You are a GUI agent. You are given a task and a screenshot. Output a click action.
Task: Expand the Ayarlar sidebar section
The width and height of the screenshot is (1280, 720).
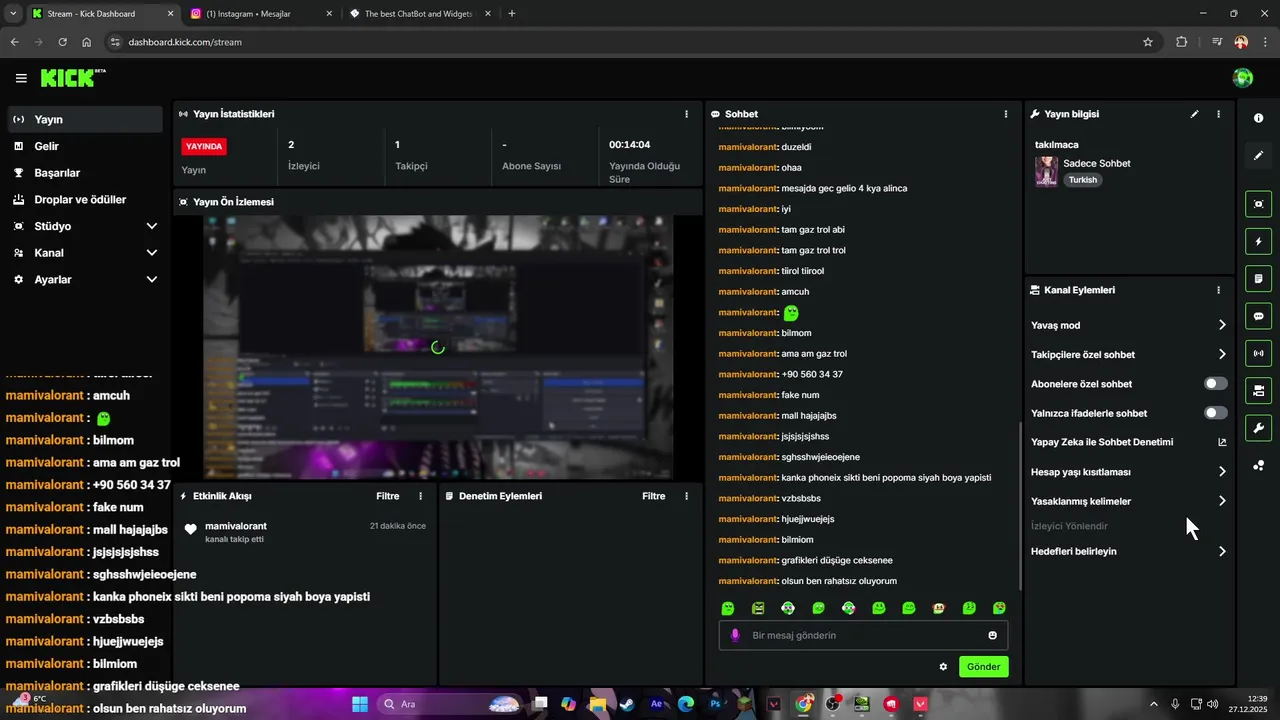coord(84,280)
